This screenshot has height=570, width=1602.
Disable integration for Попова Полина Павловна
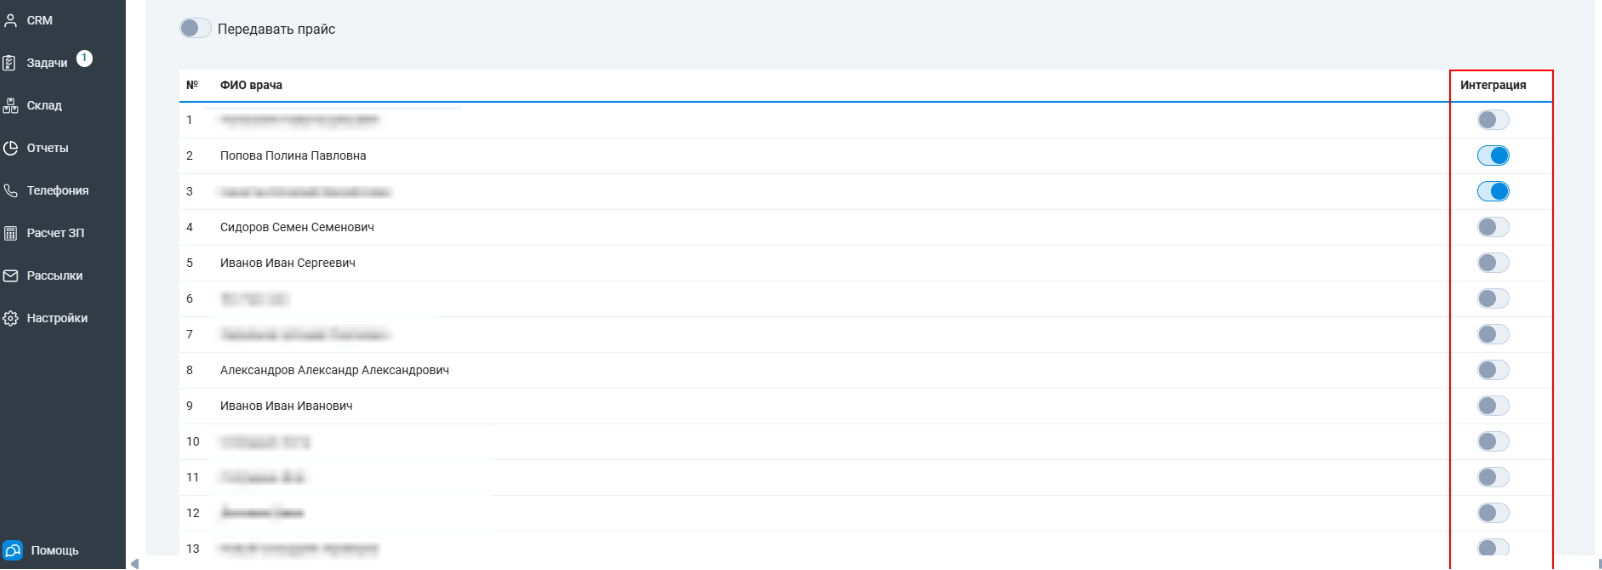(1493, 155)
